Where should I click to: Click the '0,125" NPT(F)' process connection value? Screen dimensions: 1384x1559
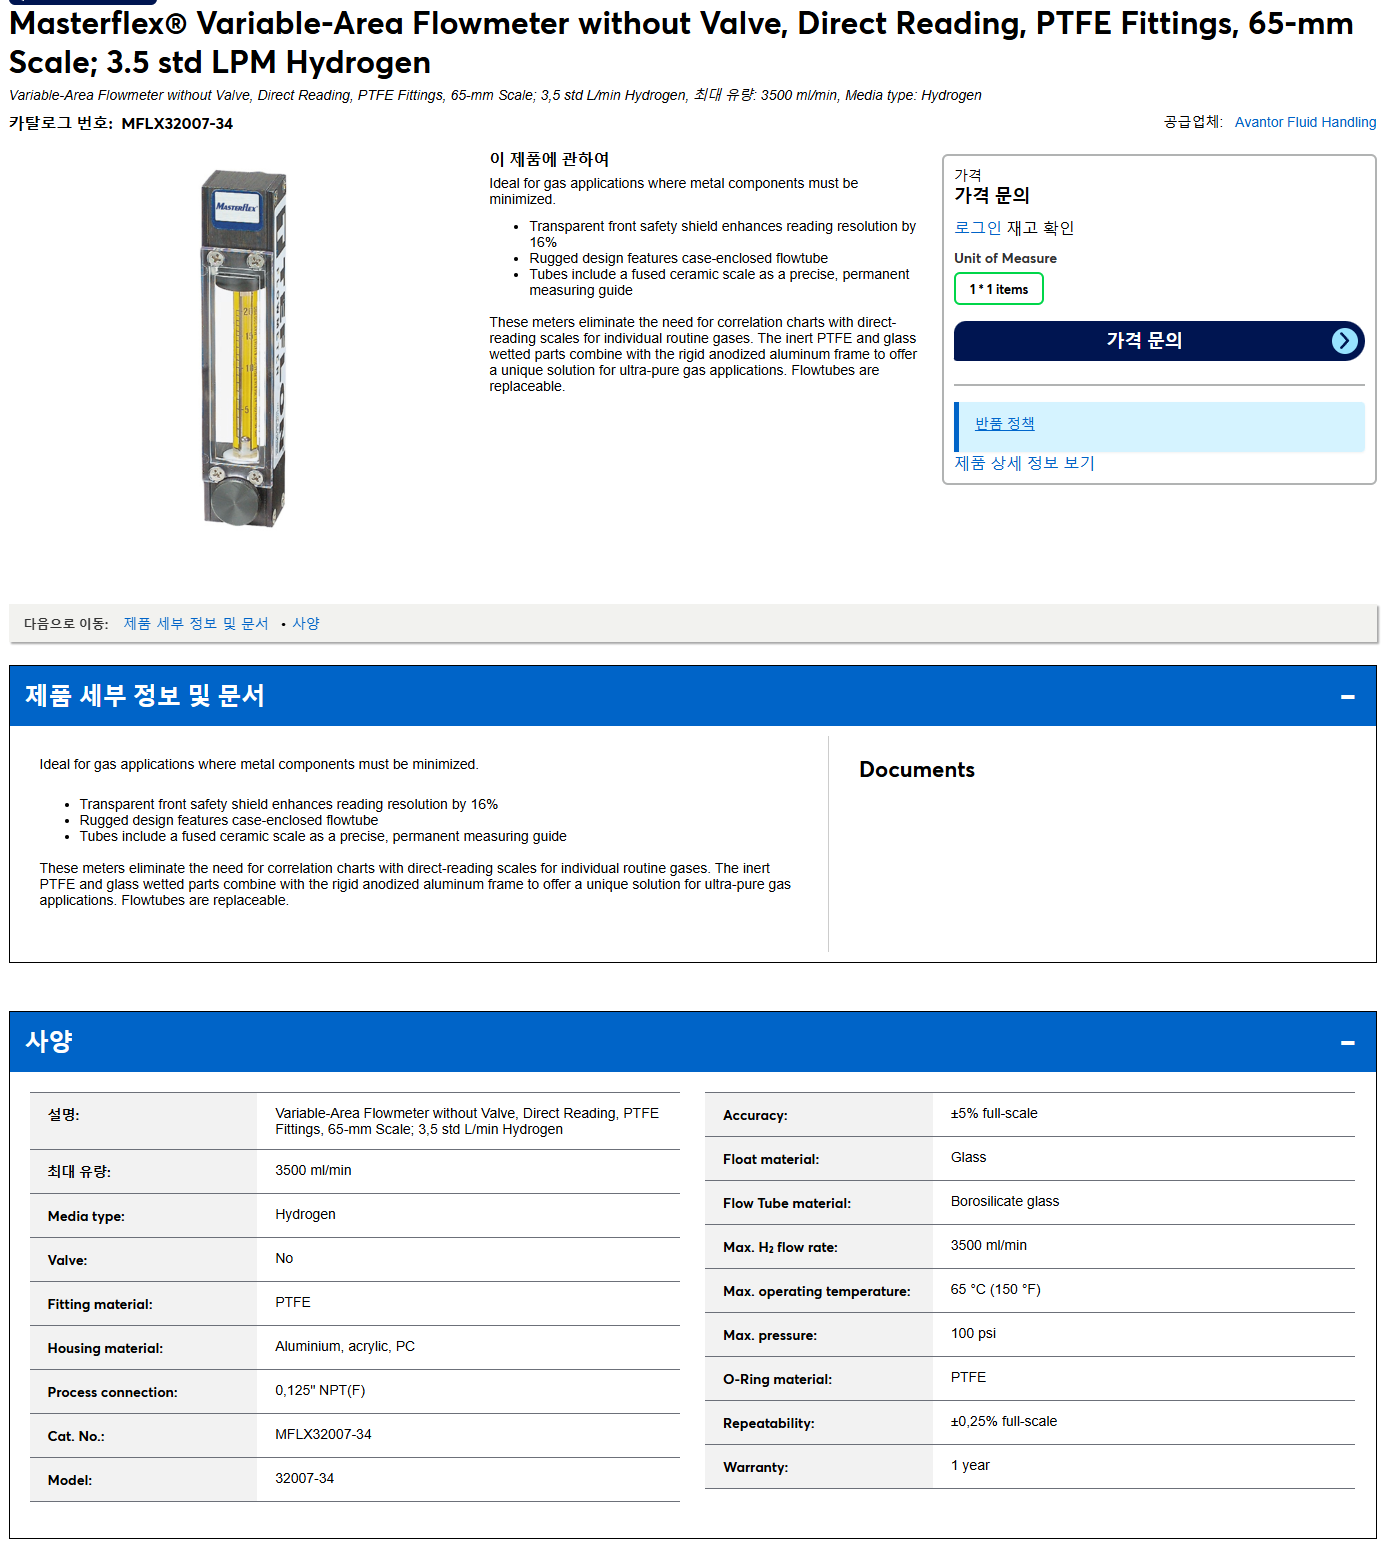pos(320,1390)
